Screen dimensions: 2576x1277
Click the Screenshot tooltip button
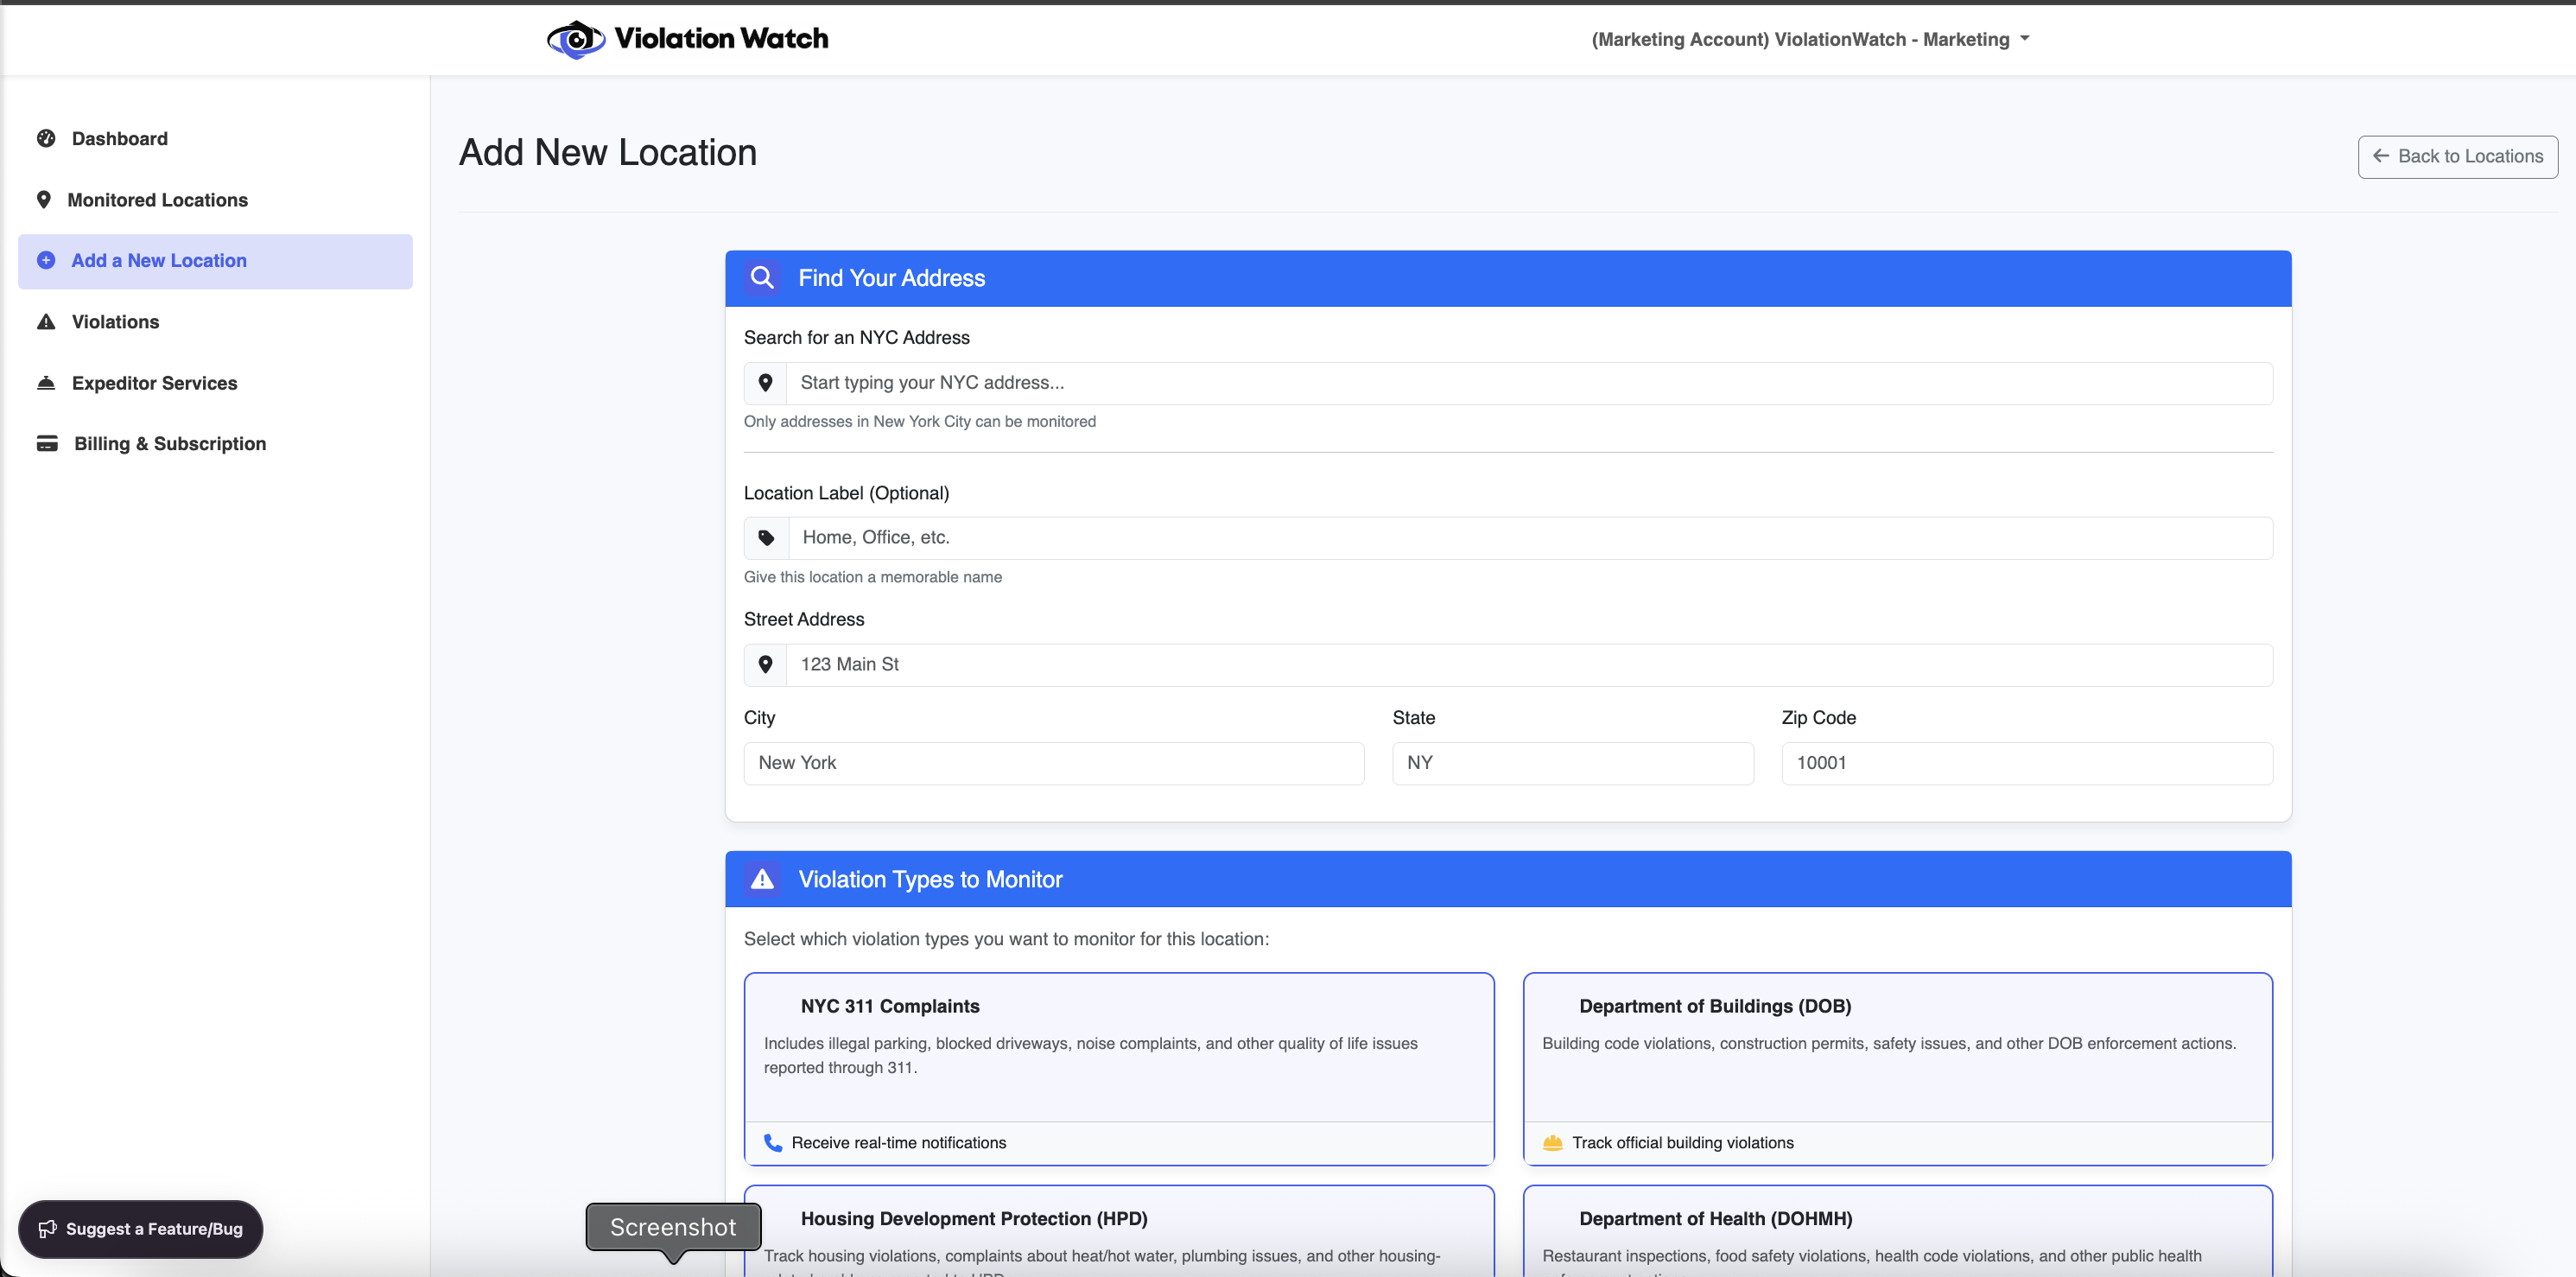tap(673, 1227)
